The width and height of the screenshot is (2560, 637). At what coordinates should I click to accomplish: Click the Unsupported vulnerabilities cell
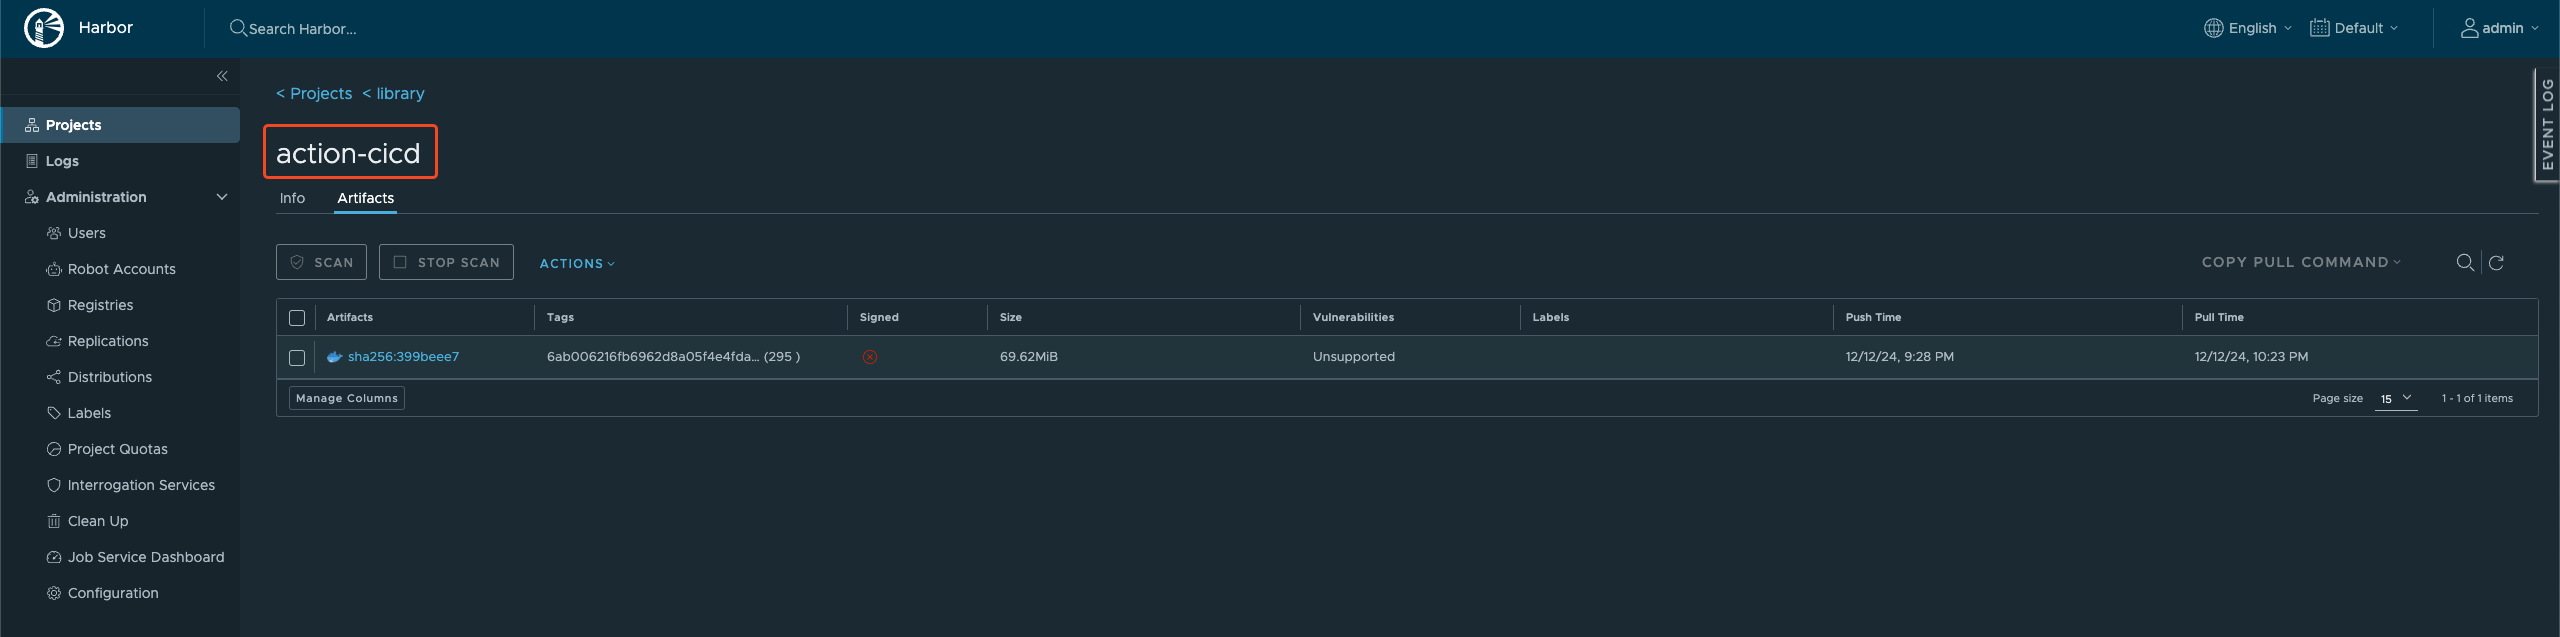tap(1354, 357)
